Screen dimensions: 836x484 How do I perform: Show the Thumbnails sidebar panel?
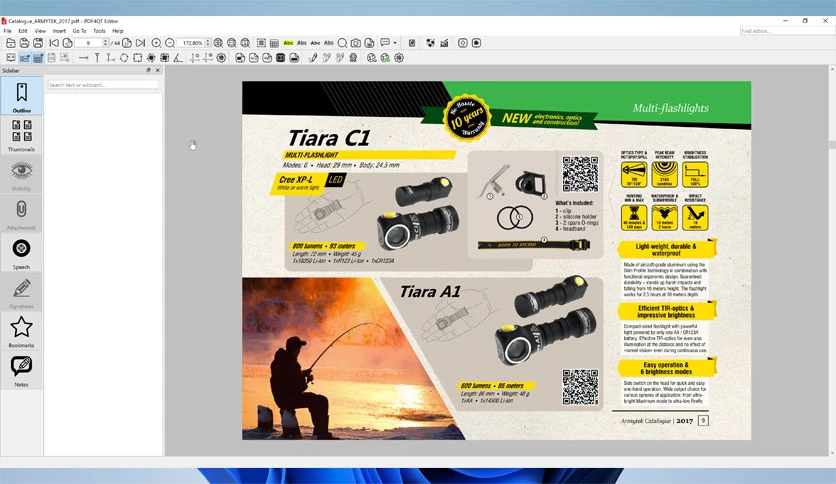point(21,135)
